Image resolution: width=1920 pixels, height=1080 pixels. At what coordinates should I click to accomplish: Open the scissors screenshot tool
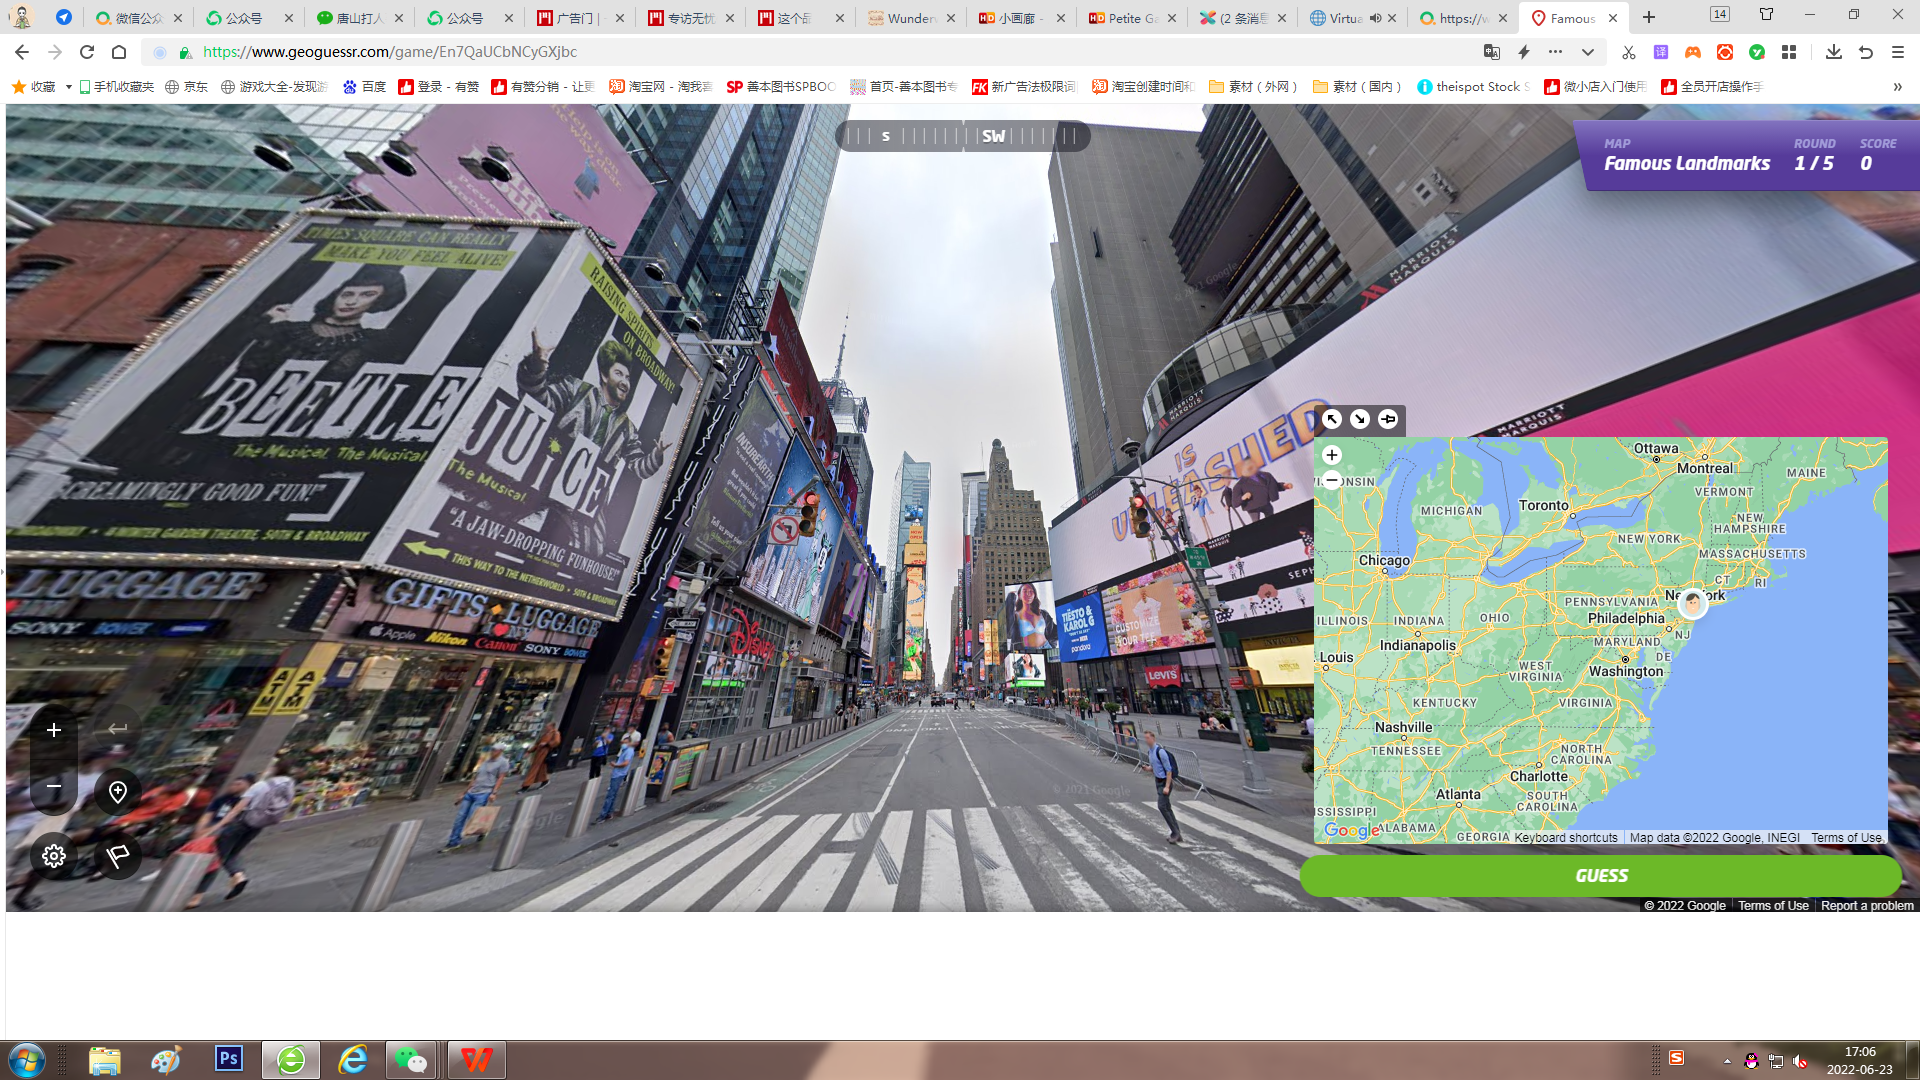[x=1629, y=52]
